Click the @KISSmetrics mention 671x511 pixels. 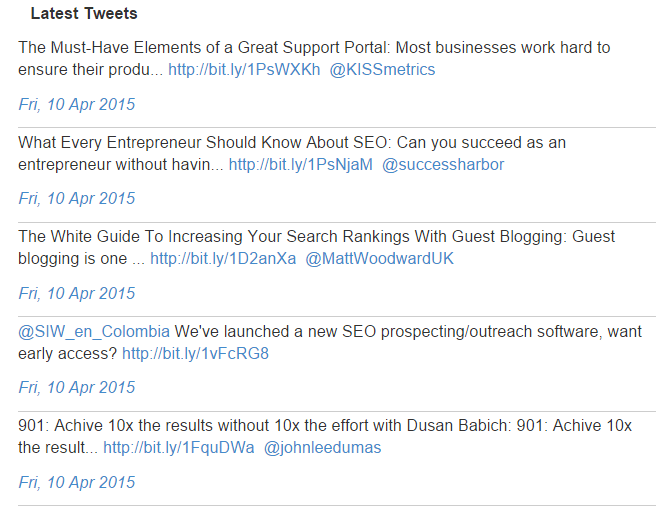pyautogui.click(x=382, y=70)
